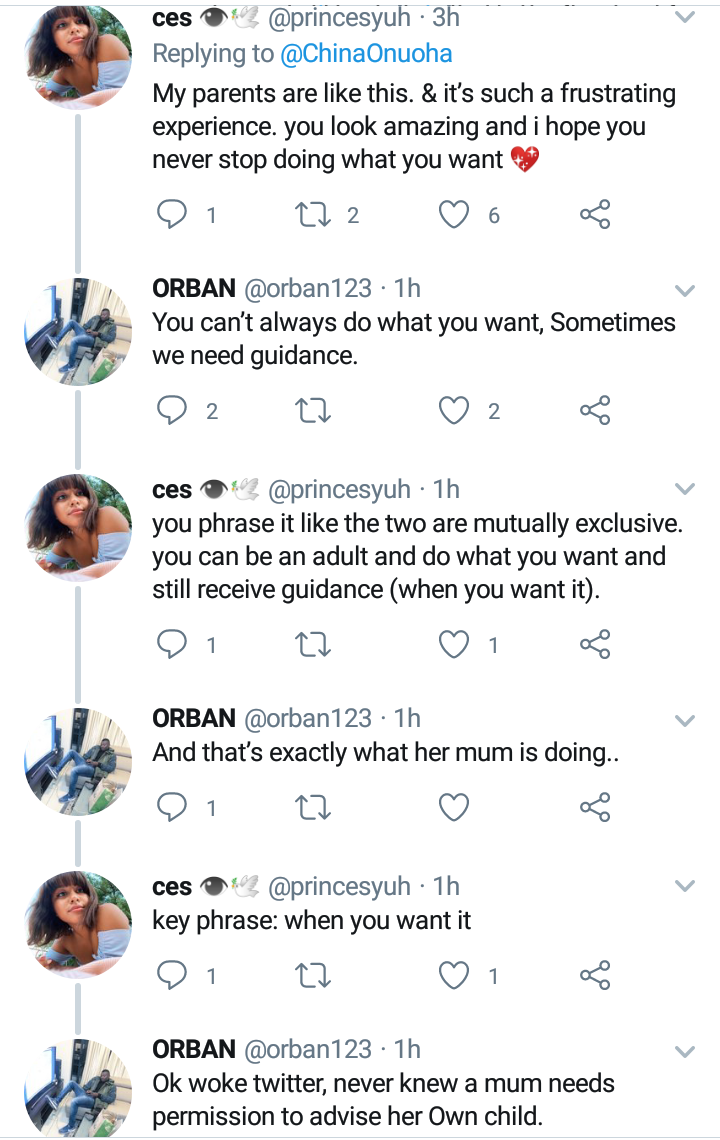Select the retweet icon on ces's mutually exclusive tweet

[x=315, y=644]
